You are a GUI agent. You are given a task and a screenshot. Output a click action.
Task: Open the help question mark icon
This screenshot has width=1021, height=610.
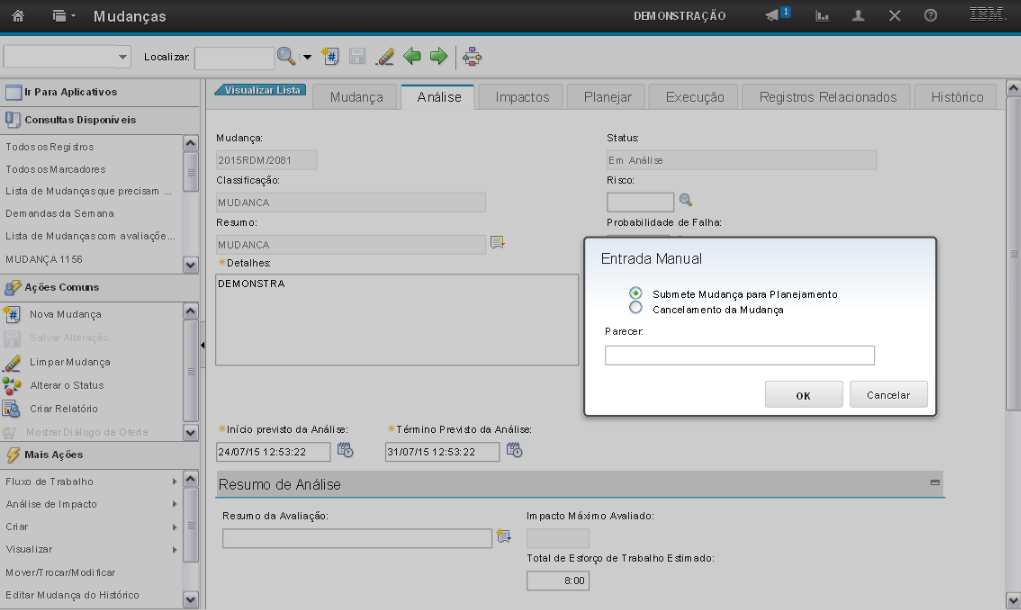930,16
